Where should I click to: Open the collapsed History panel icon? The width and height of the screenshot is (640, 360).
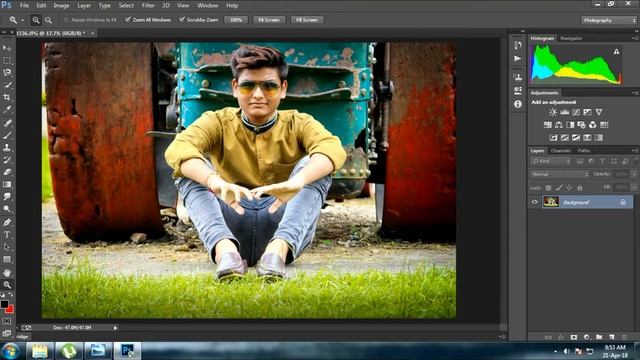click(x=518, y=45)
